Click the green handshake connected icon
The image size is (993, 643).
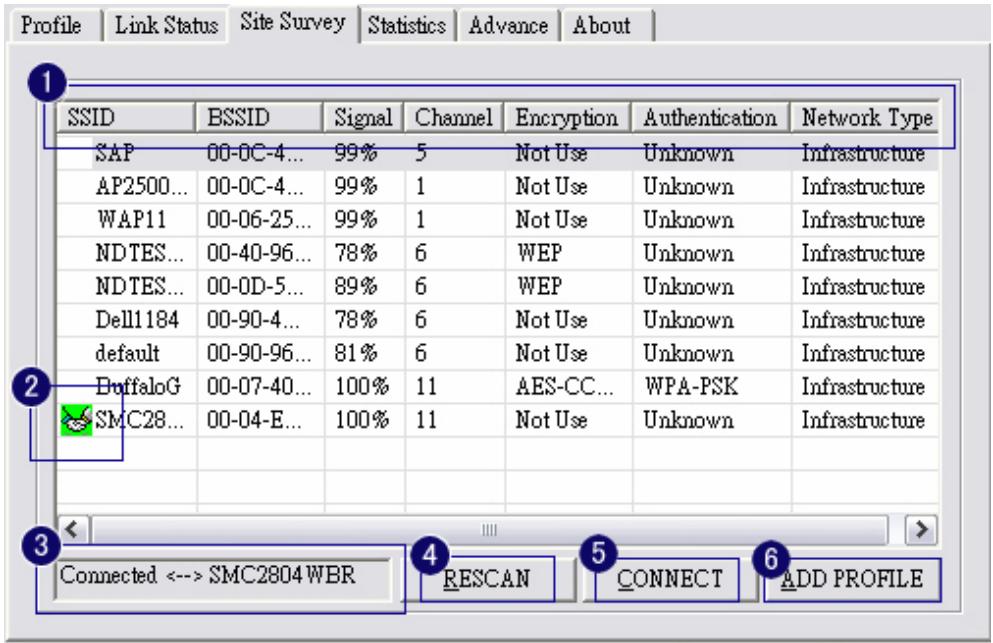pyautogui.click(x=76, y=420)
